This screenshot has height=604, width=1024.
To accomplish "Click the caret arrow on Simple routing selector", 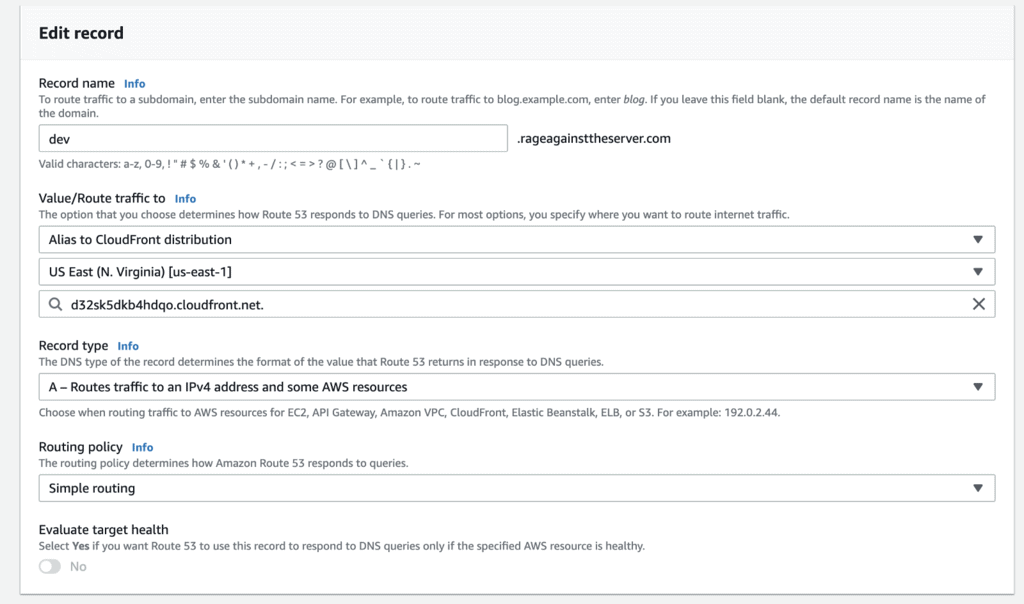I will [x=977, y=488].
